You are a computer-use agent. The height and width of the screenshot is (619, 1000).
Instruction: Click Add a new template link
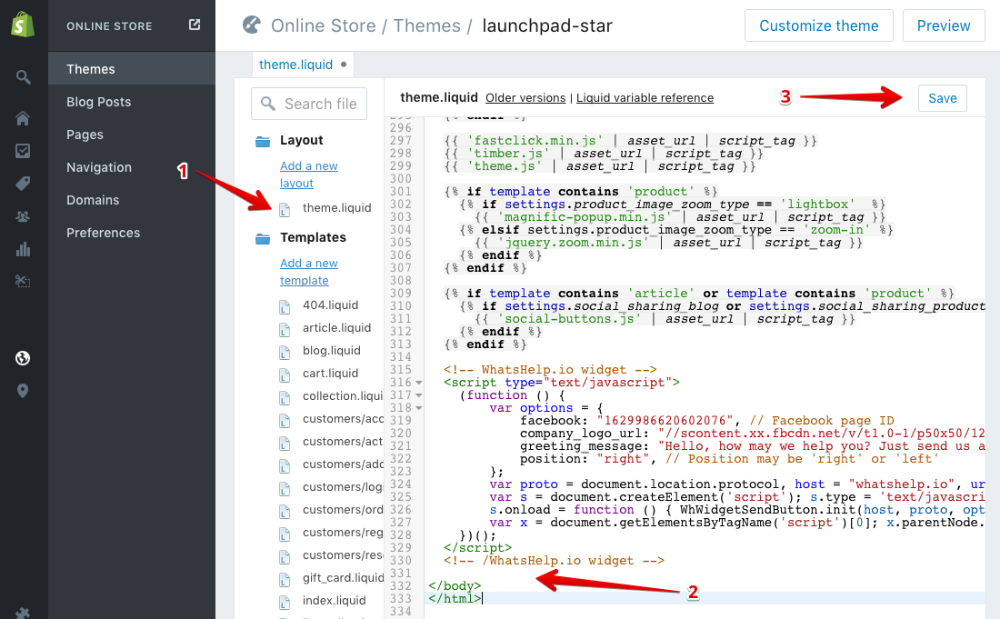tap(309, 272)
